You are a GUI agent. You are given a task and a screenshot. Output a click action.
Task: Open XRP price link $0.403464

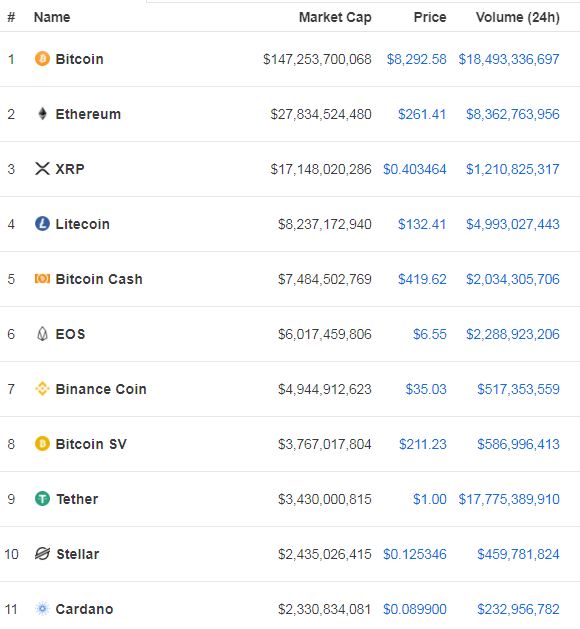tap(415, 169)
